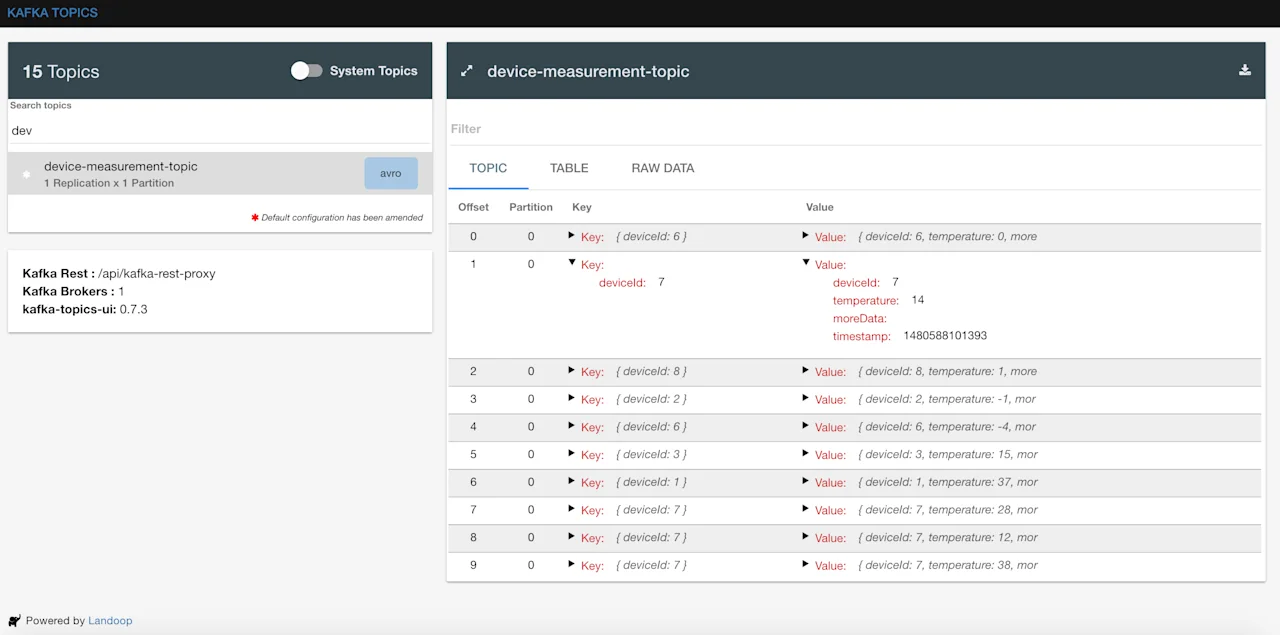Collapse the Key for offset 1
The height and width of the screenshot is (635, 1280).
pyautogui.click(x=571, y=262)
